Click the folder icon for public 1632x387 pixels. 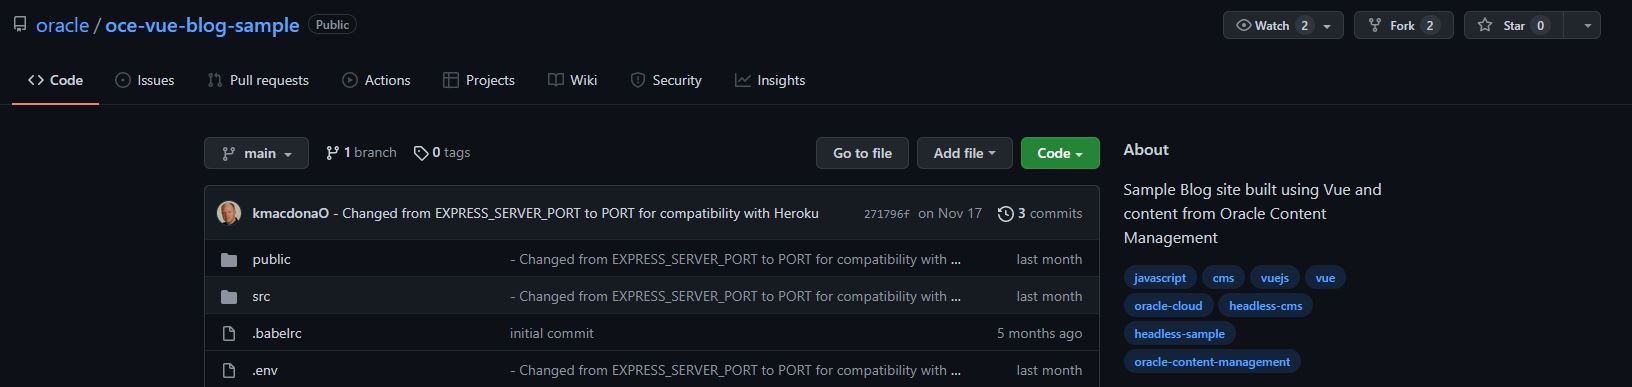[229, 260]
